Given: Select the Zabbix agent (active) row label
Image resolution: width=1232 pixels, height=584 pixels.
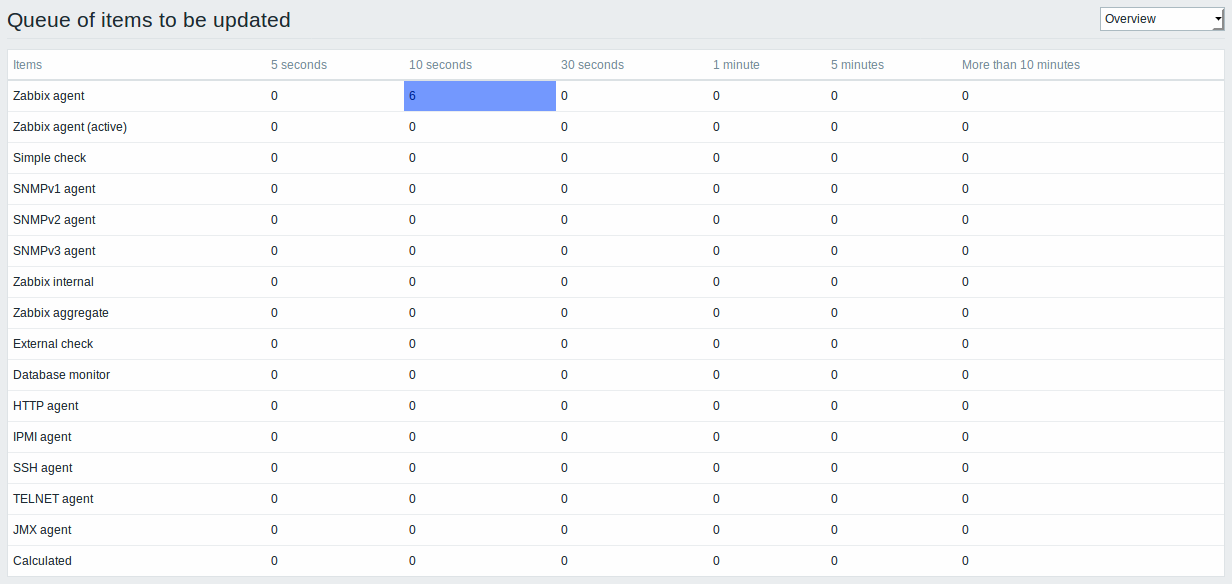Looking at the screenshot, I should 70,127.
